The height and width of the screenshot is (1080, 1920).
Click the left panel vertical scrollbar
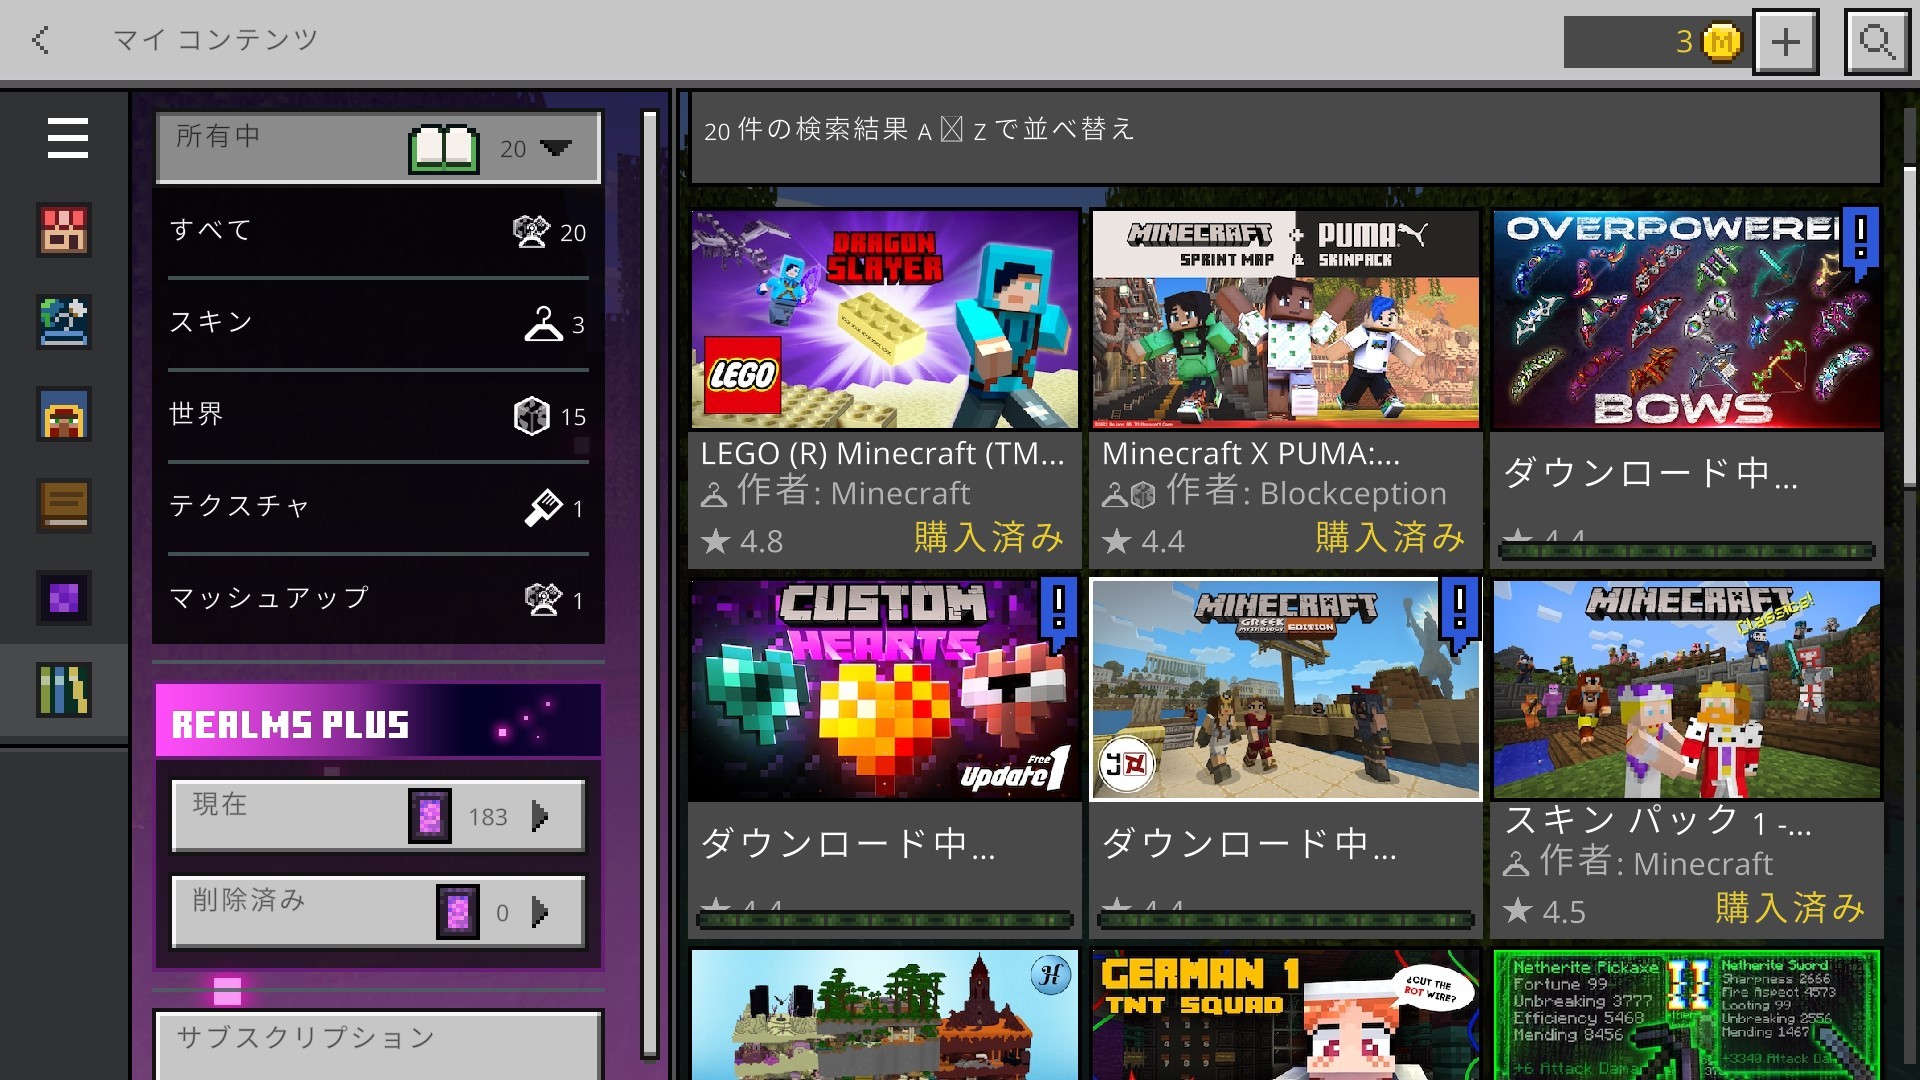650,584
